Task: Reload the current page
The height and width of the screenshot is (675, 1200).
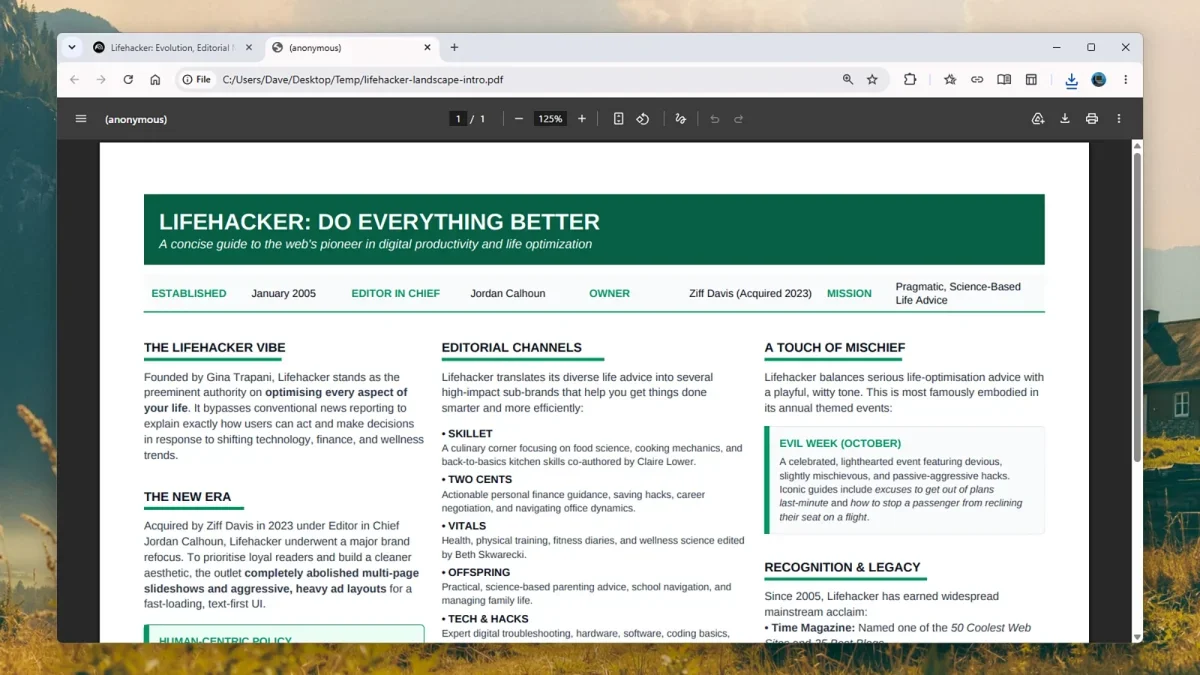Action: click(128, 79)
